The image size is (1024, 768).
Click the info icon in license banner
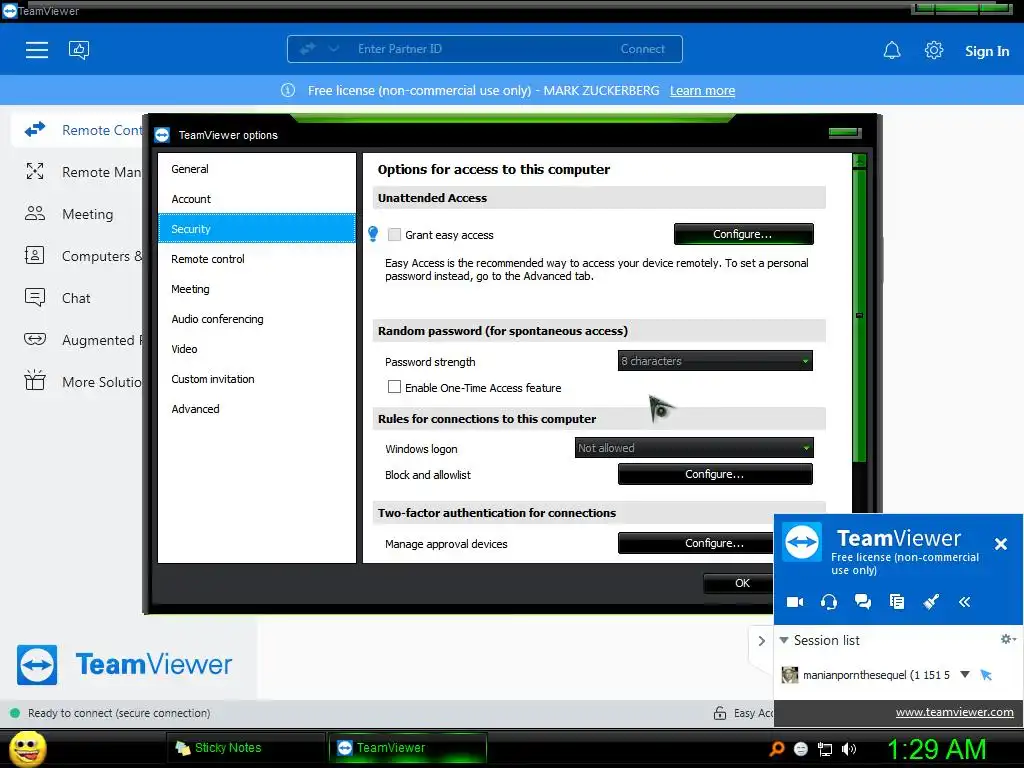tap(288, 90)
